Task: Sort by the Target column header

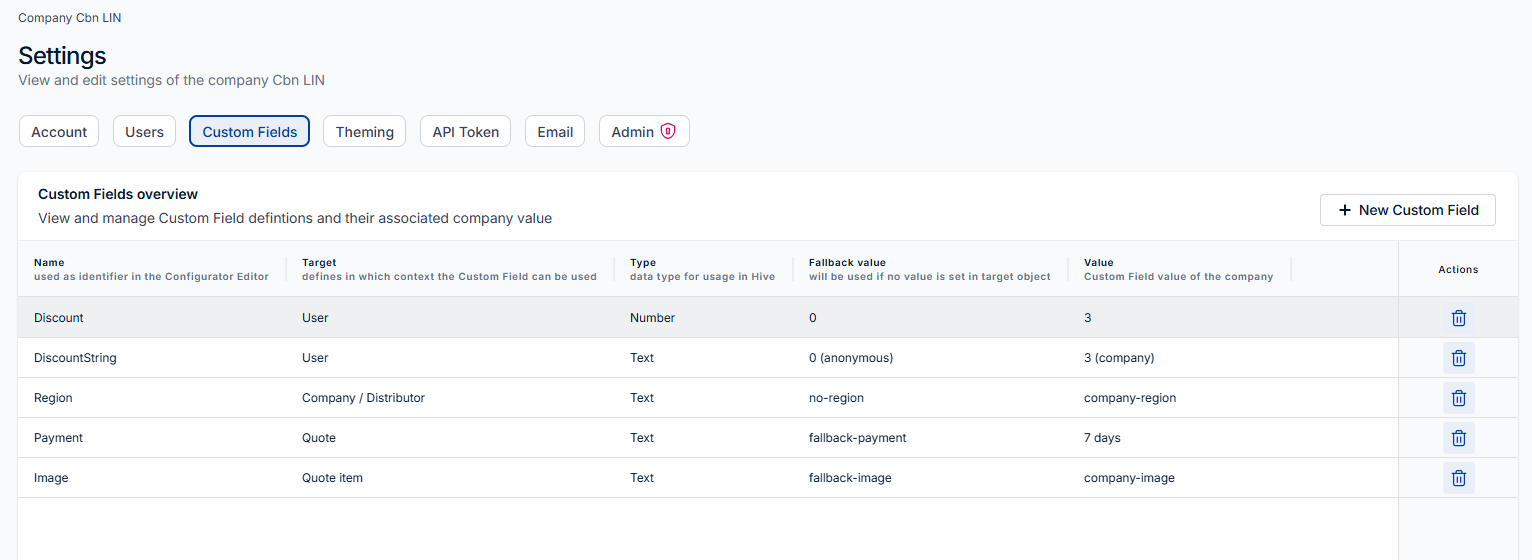Action: [x=319, y=263]
